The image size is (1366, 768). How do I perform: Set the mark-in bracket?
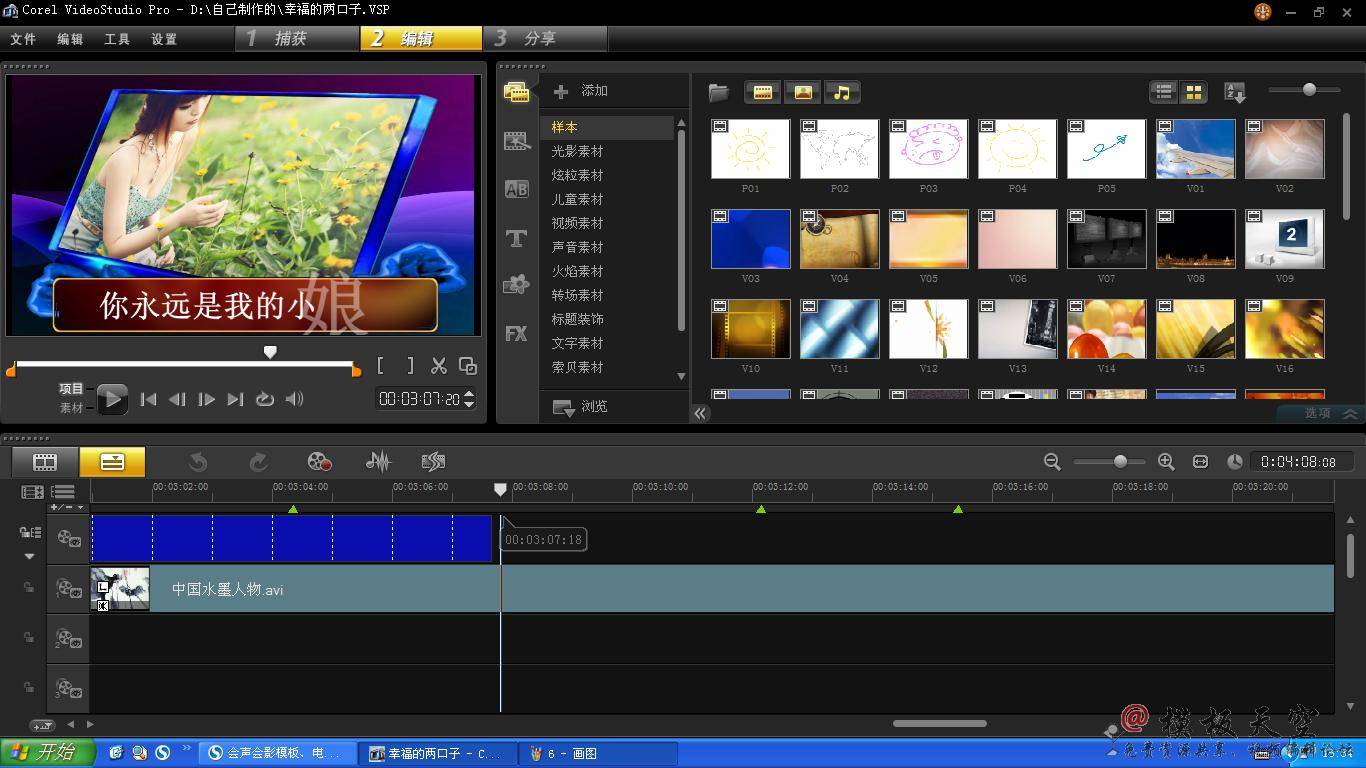pos(381,366)
